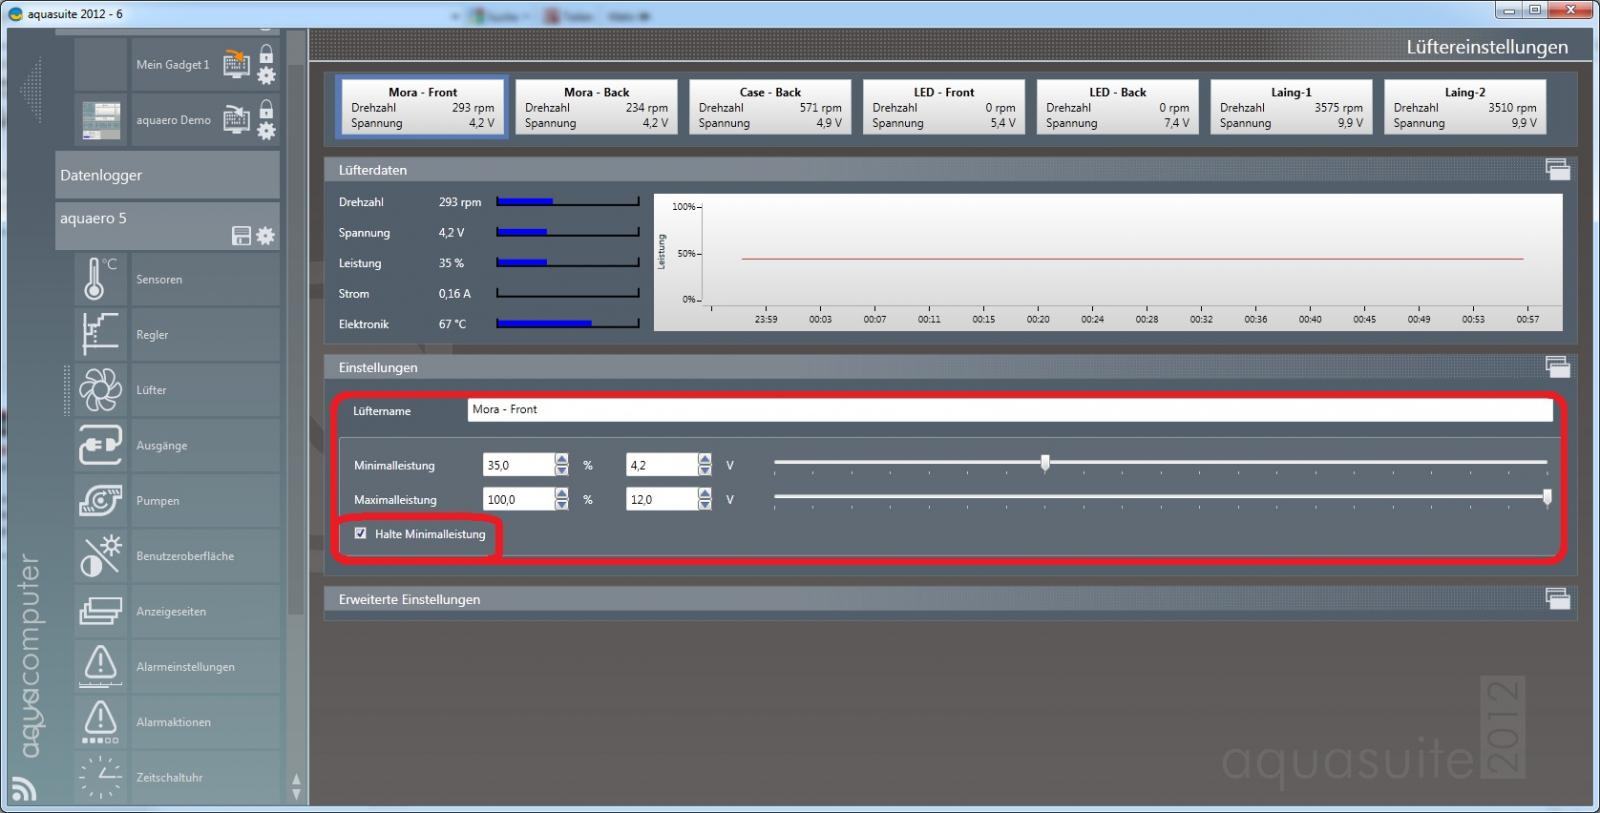Viewport: 1600px width, 813px height.
Task: Select the Laing-1 fan tab
Action: point(1291,107)
